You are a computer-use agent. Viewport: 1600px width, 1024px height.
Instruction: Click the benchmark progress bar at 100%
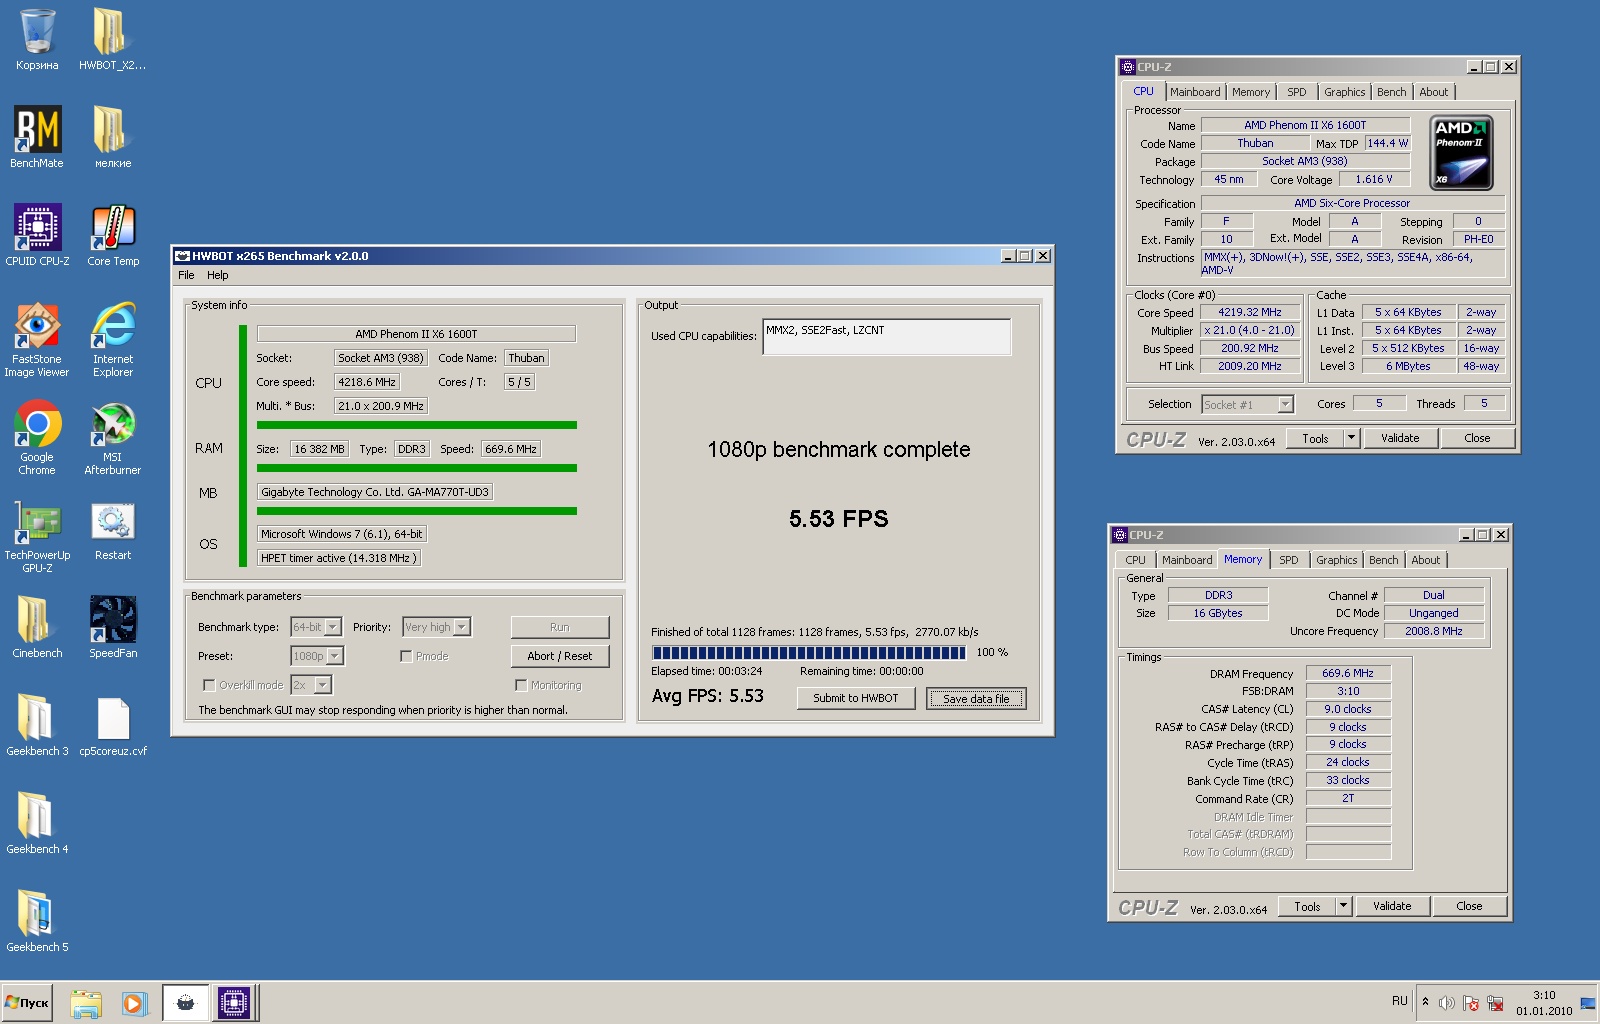(809, 653)
